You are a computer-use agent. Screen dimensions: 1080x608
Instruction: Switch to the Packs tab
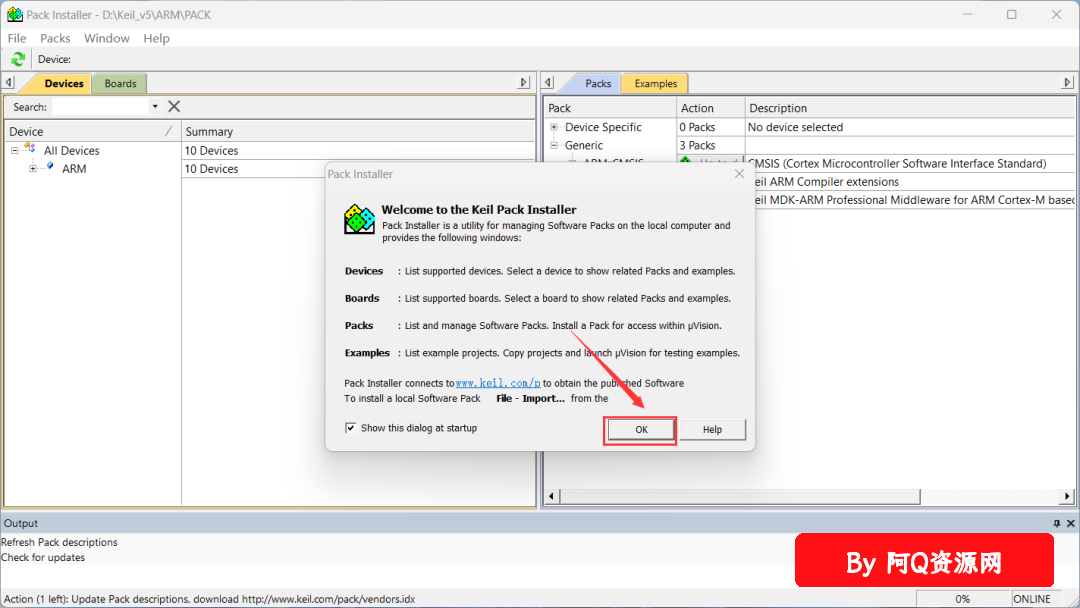[x=598, y=83]
